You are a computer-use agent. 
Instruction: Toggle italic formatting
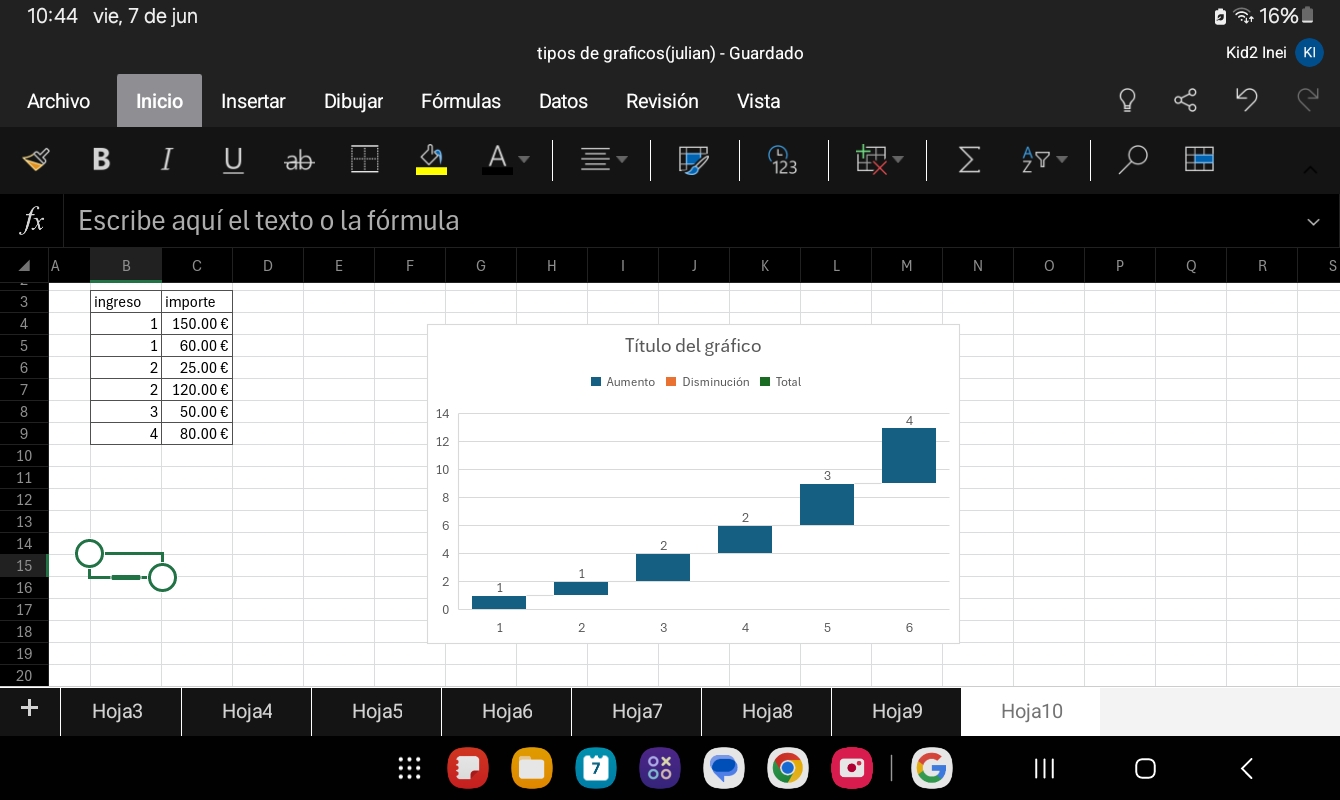point(167,159)
